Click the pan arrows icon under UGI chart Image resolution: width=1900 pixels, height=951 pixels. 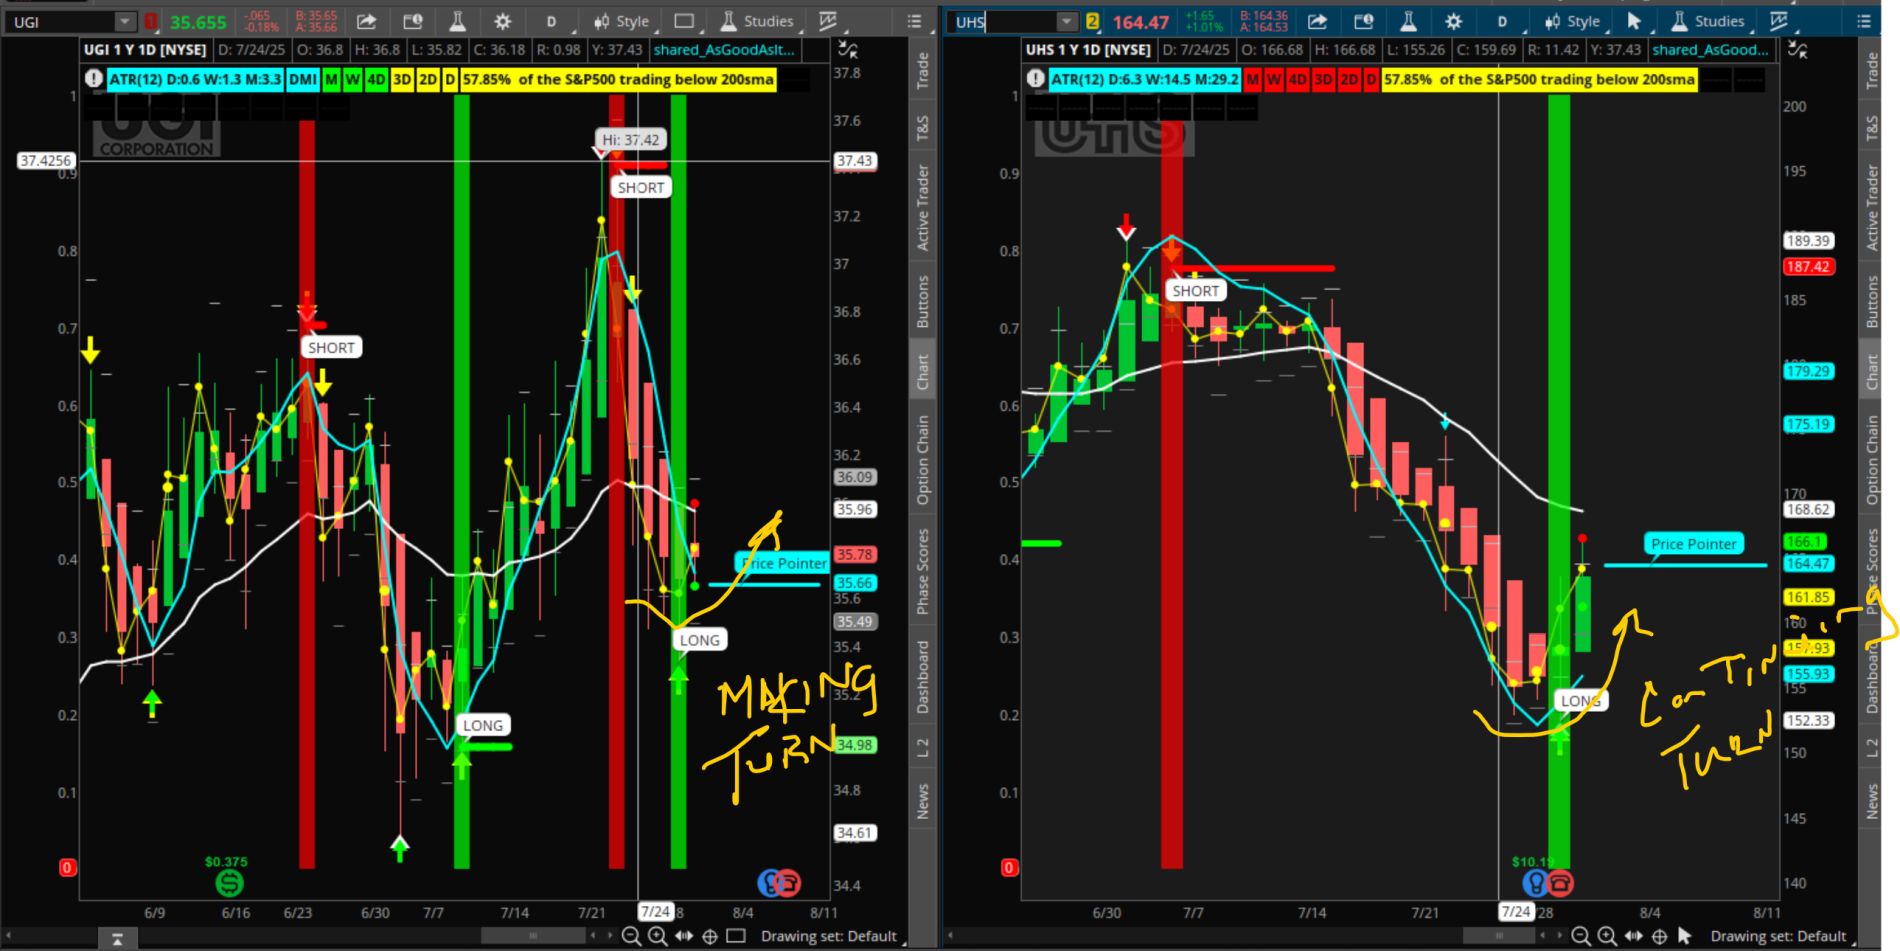point(684,936)
